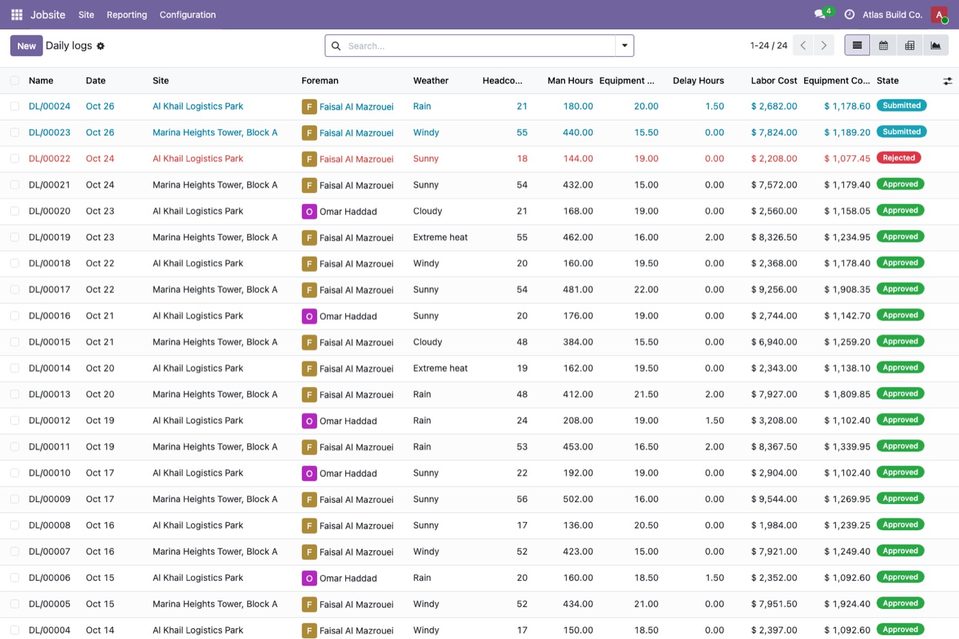959x639 pixels.
Task: Sort by Foreman column header
Action: click(x=320, y=81)
